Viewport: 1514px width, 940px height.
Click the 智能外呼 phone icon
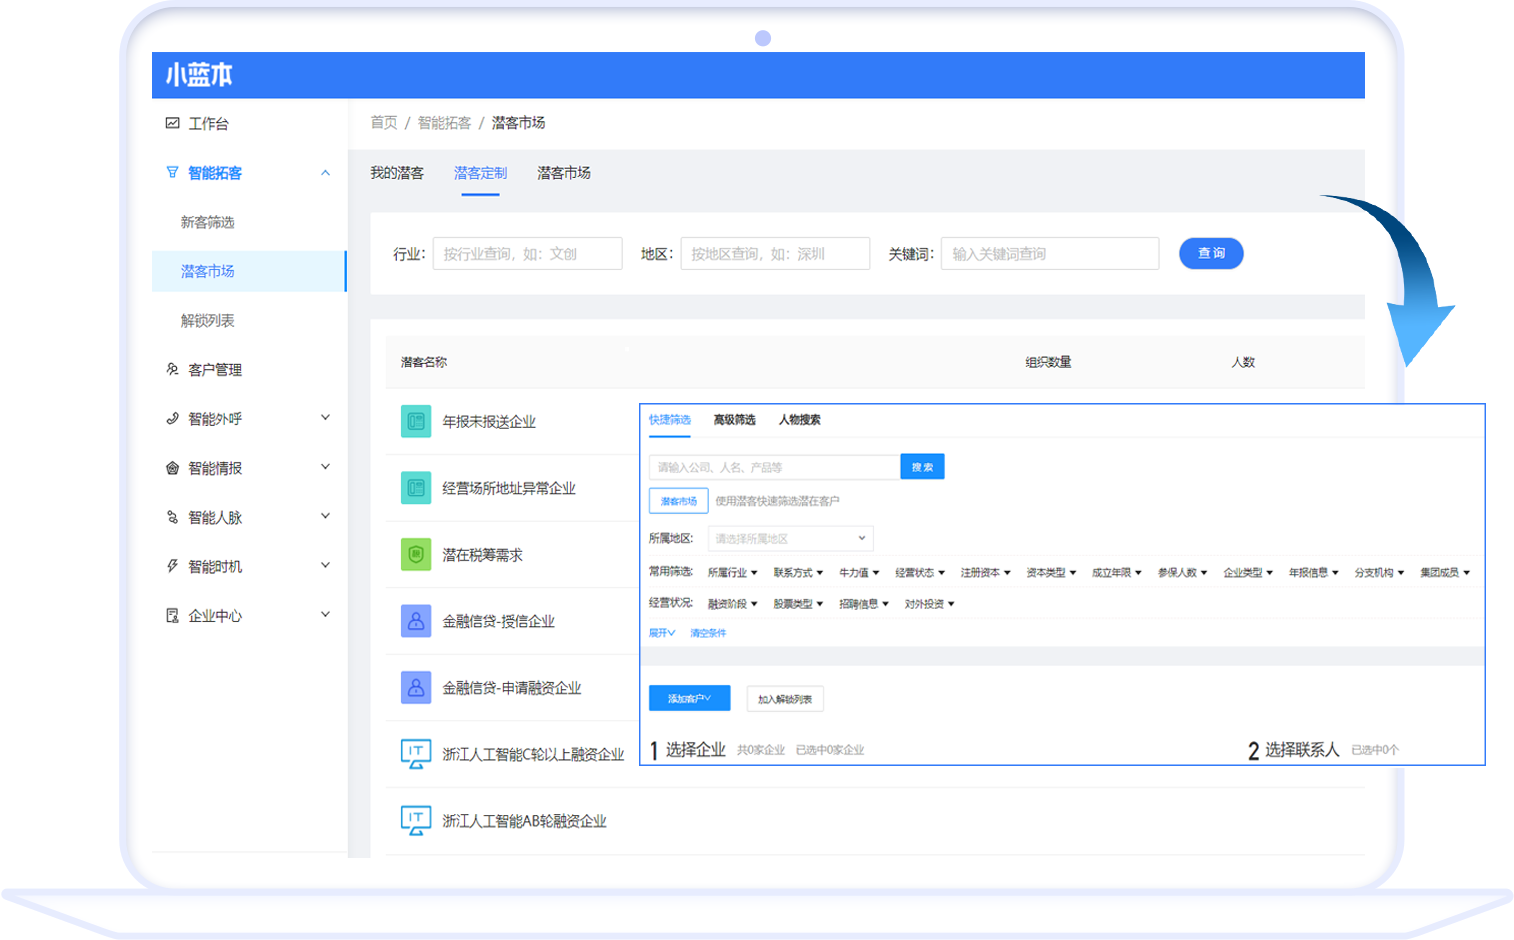(172, 418)
